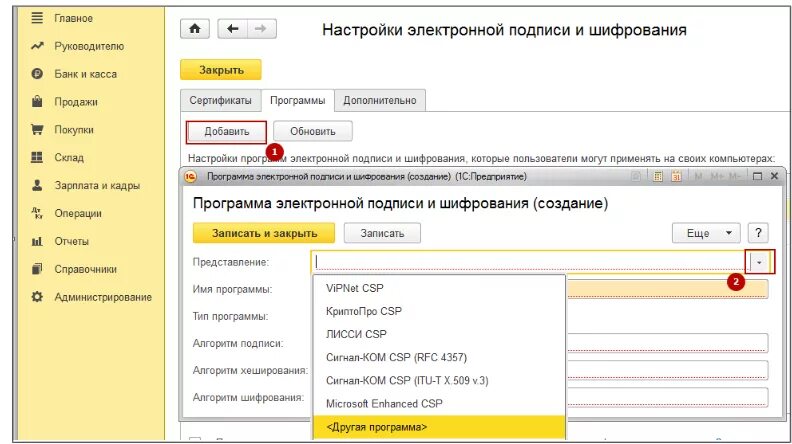Choose <Другая программа> option
This screenshot has height=444, width=792.
point(438,427)
